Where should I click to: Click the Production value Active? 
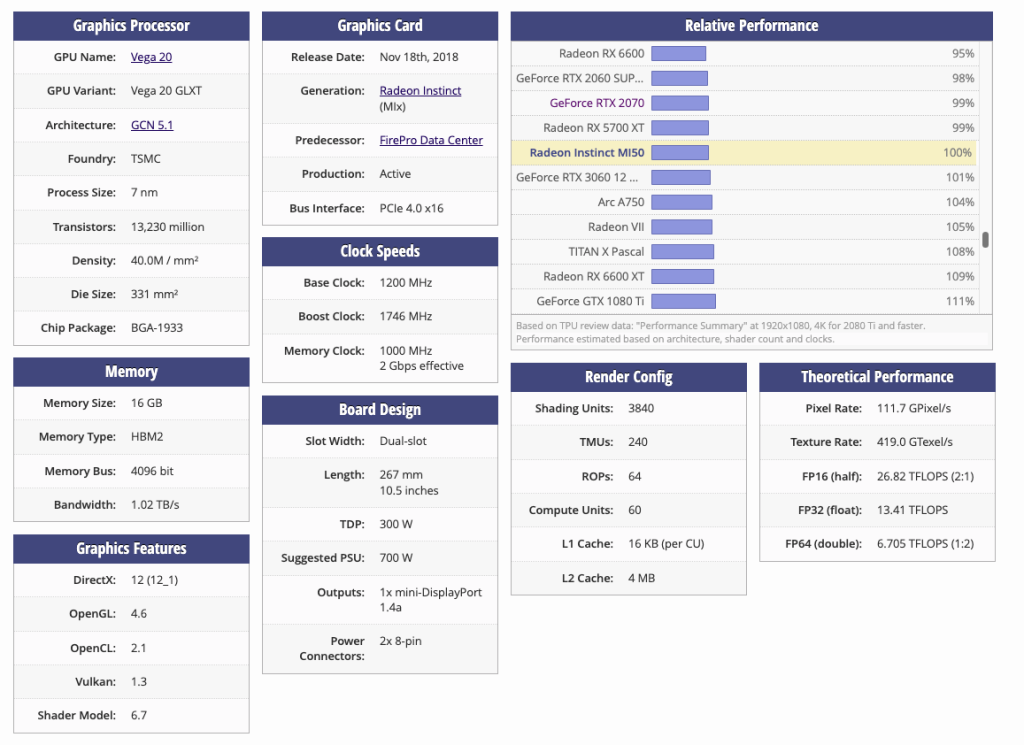[395, 174]
